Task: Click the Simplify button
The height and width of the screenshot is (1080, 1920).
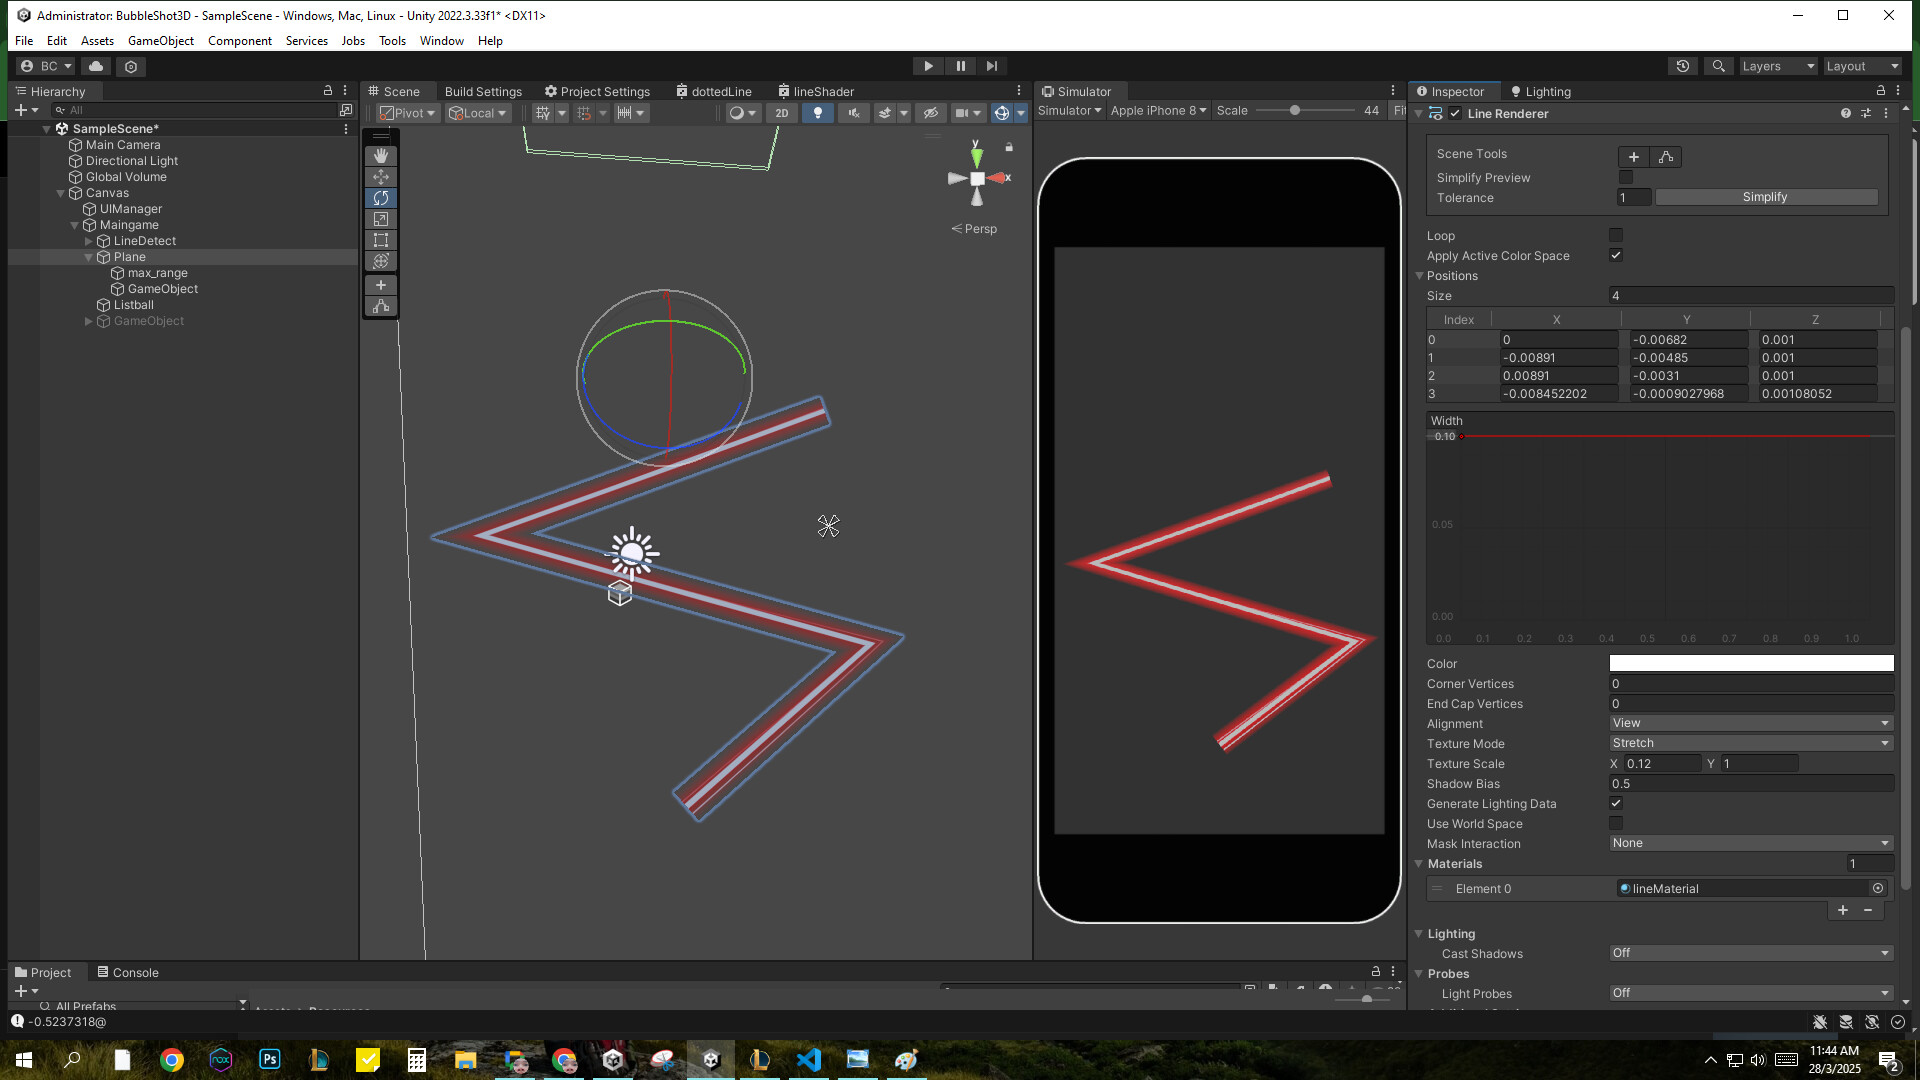Action: (1765, 197)
